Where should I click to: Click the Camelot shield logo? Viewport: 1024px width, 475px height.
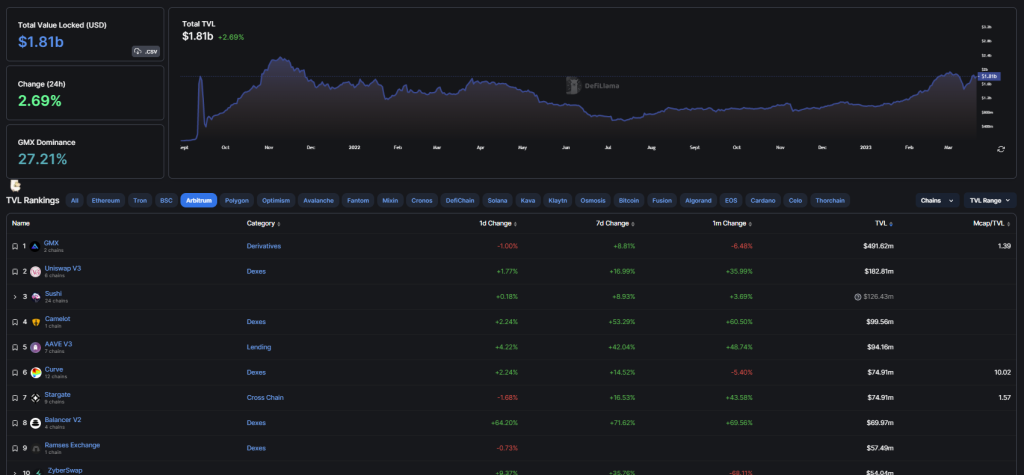(35, 322)
